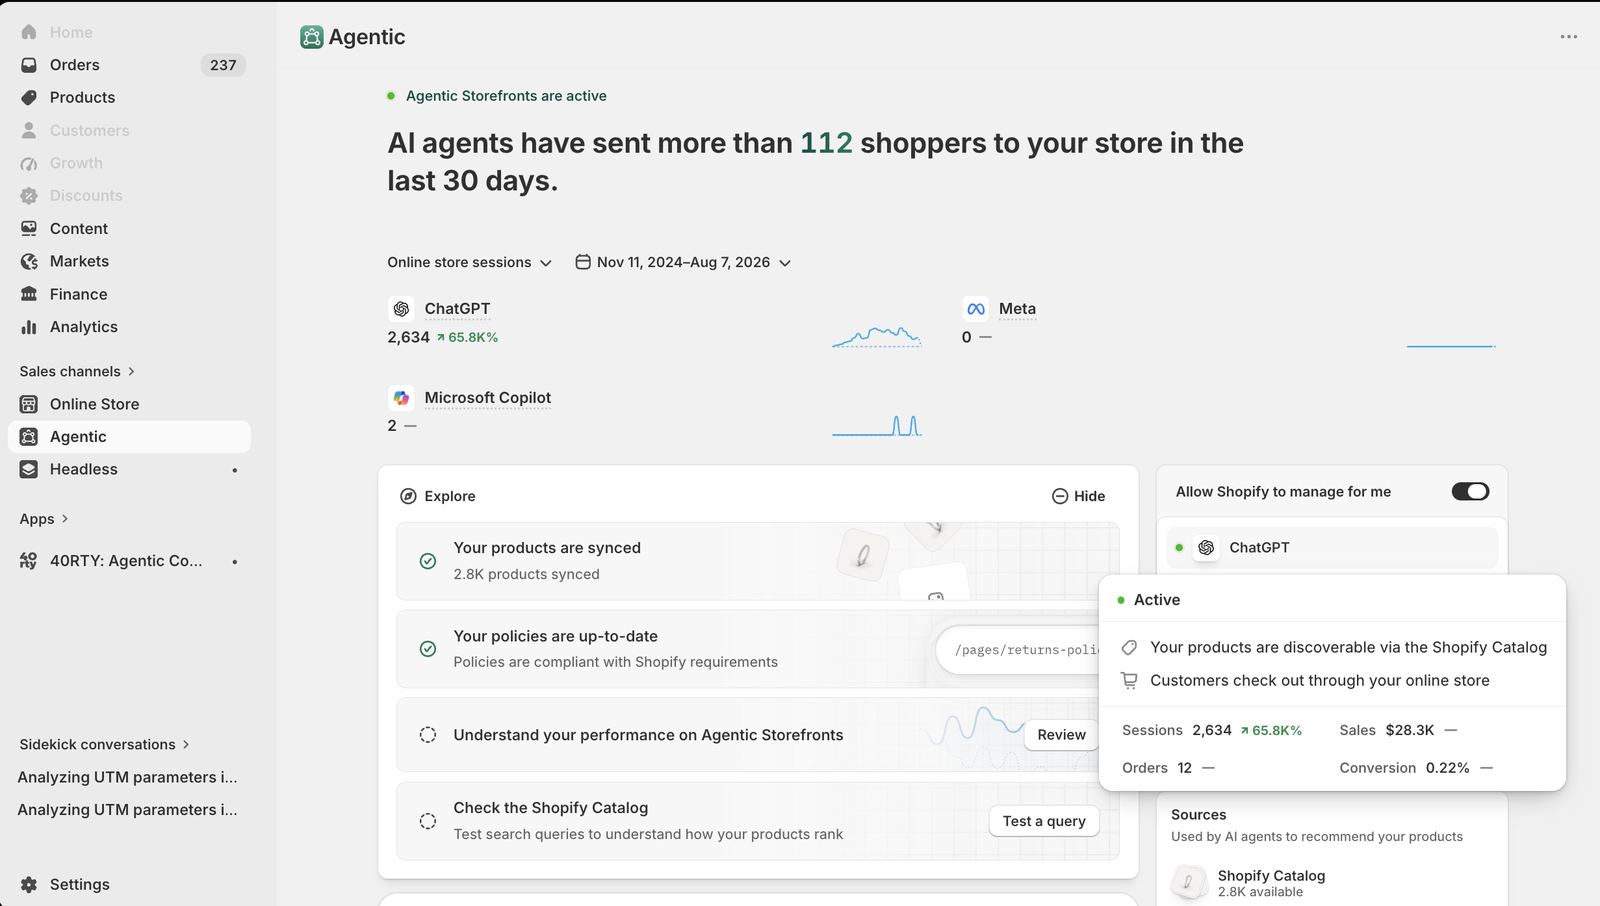Click the 40RTY Agentic app icon
The image size is (1600, 906).
[29, 561]
